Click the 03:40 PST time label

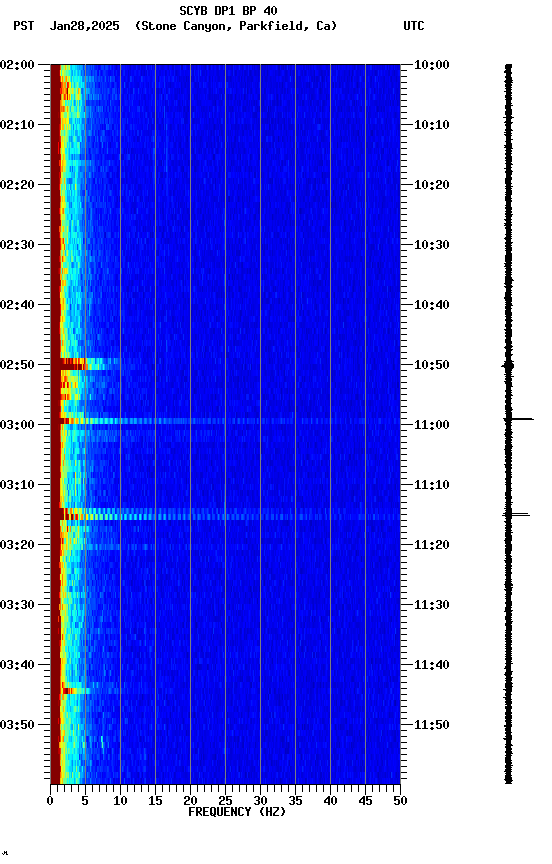click(x=17, y=665)
